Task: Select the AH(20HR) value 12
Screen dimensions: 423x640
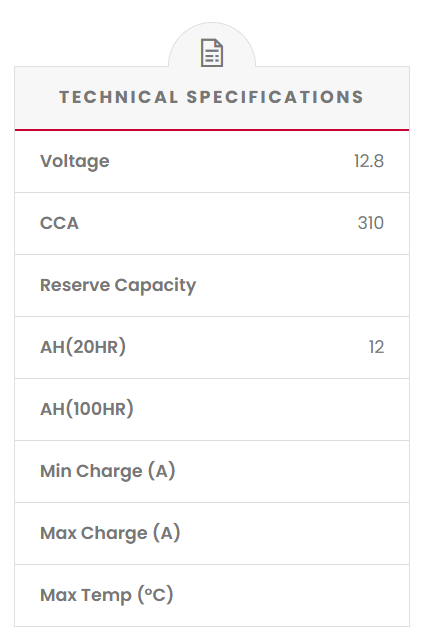Action: [376, 347]
